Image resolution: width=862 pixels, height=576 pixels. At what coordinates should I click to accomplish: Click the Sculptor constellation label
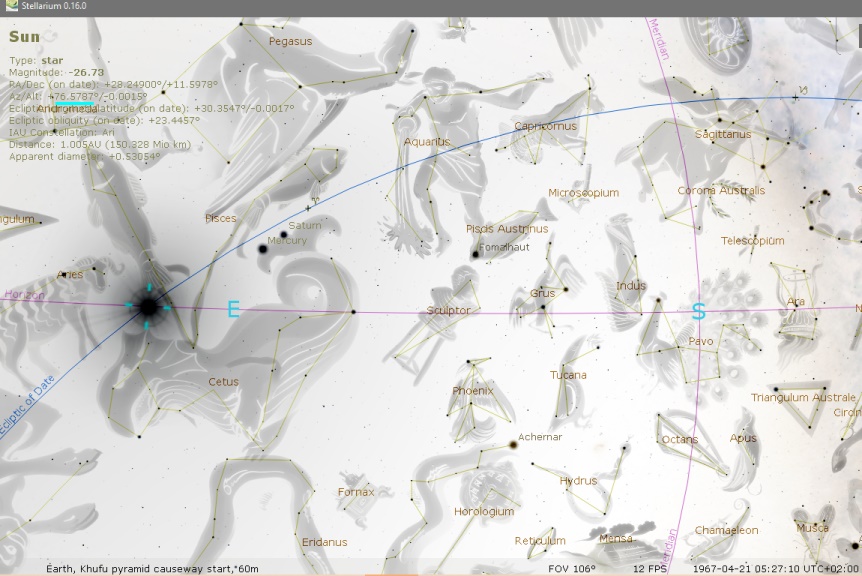point(448,310)
